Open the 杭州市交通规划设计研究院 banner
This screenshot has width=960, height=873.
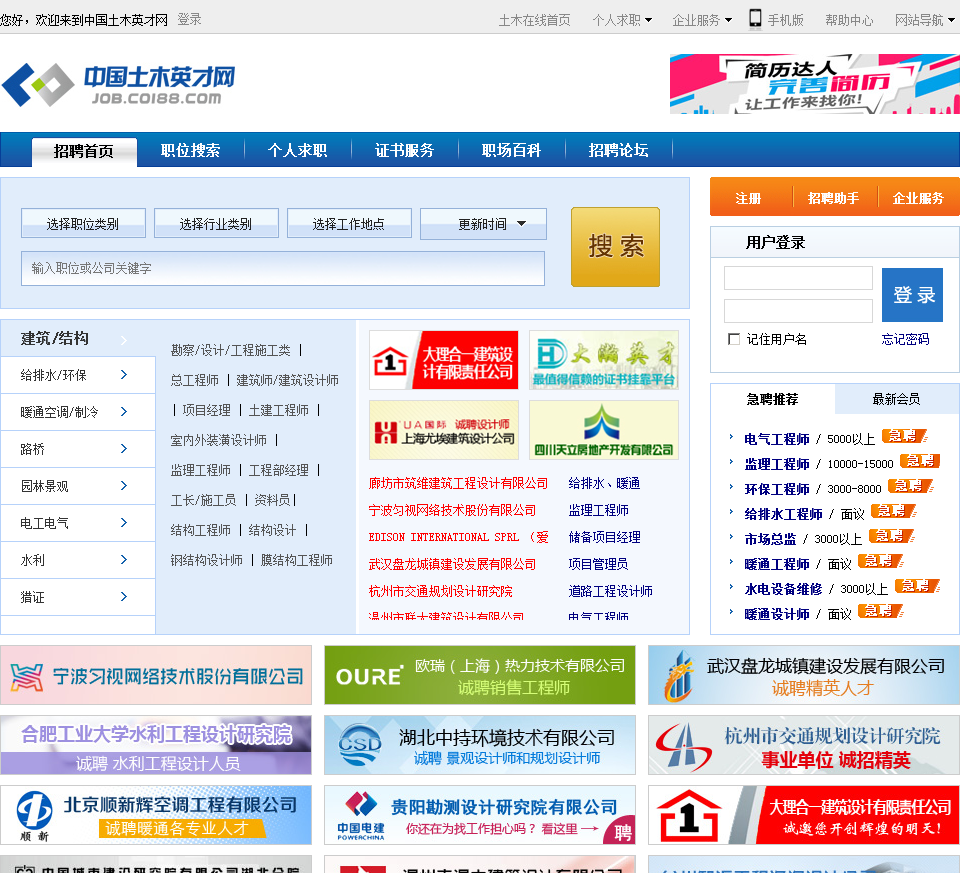804,745
